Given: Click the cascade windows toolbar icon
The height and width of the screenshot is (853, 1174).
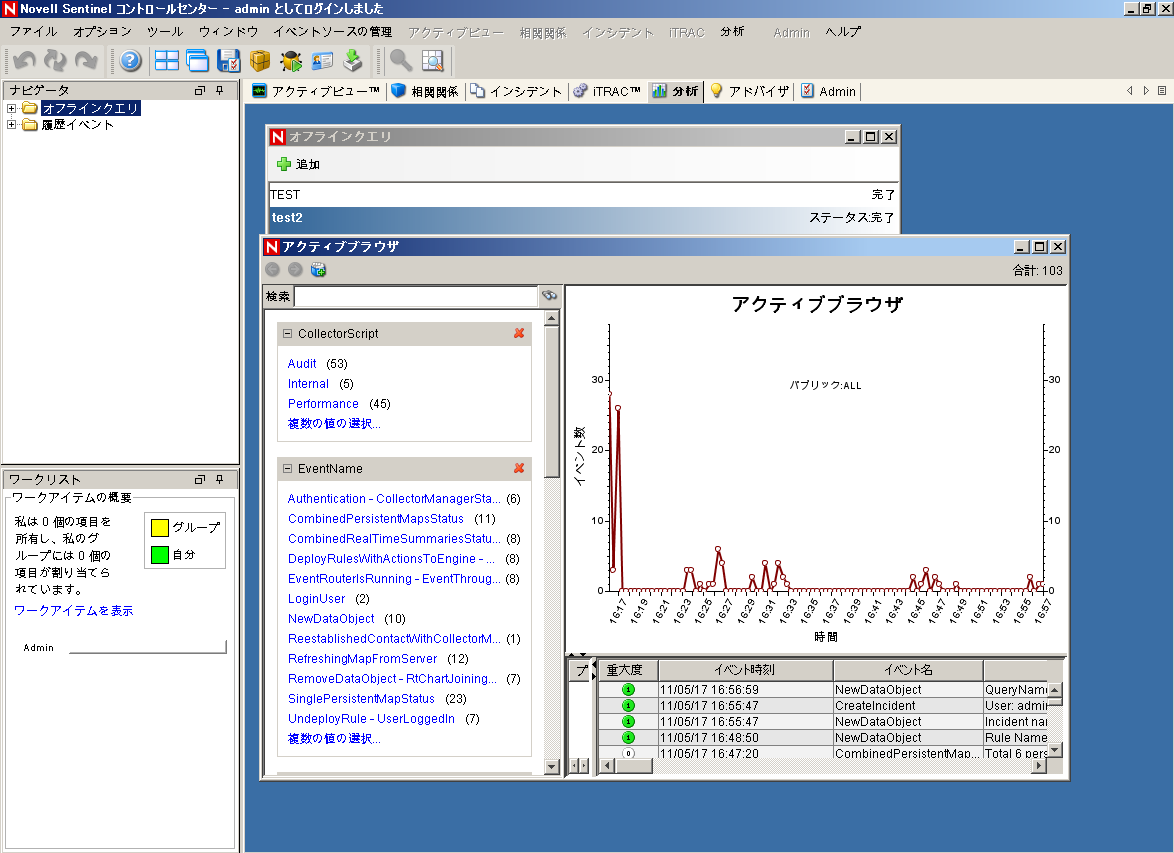Looking at the screenshot, I should point(197,61).
